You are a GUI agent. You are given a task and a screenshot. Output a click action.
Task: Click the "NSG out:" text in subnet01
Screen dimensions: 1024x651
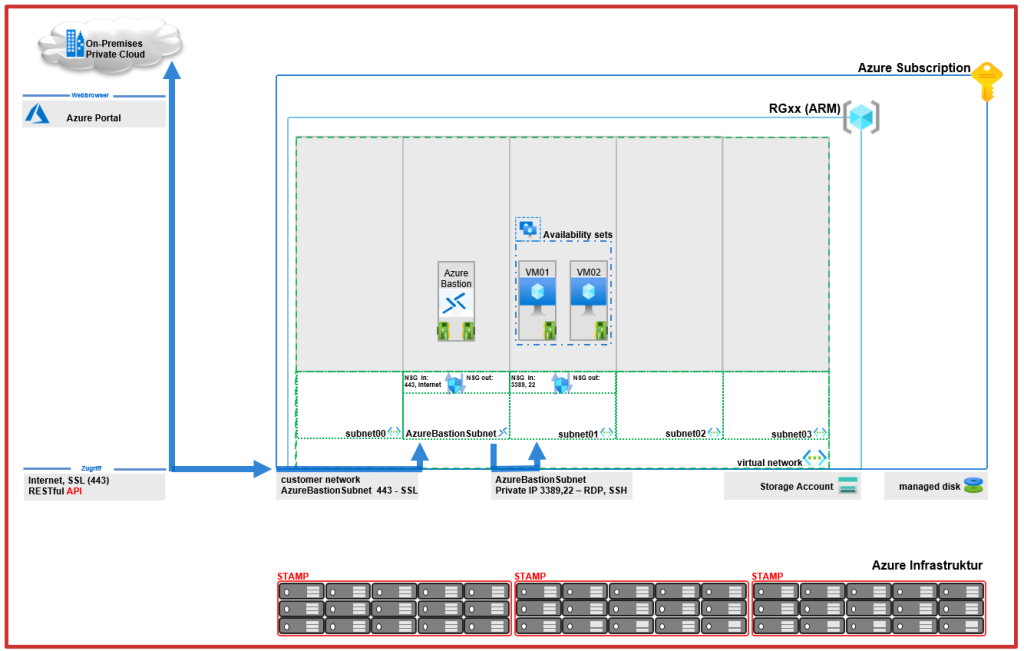tap(586, 377)
